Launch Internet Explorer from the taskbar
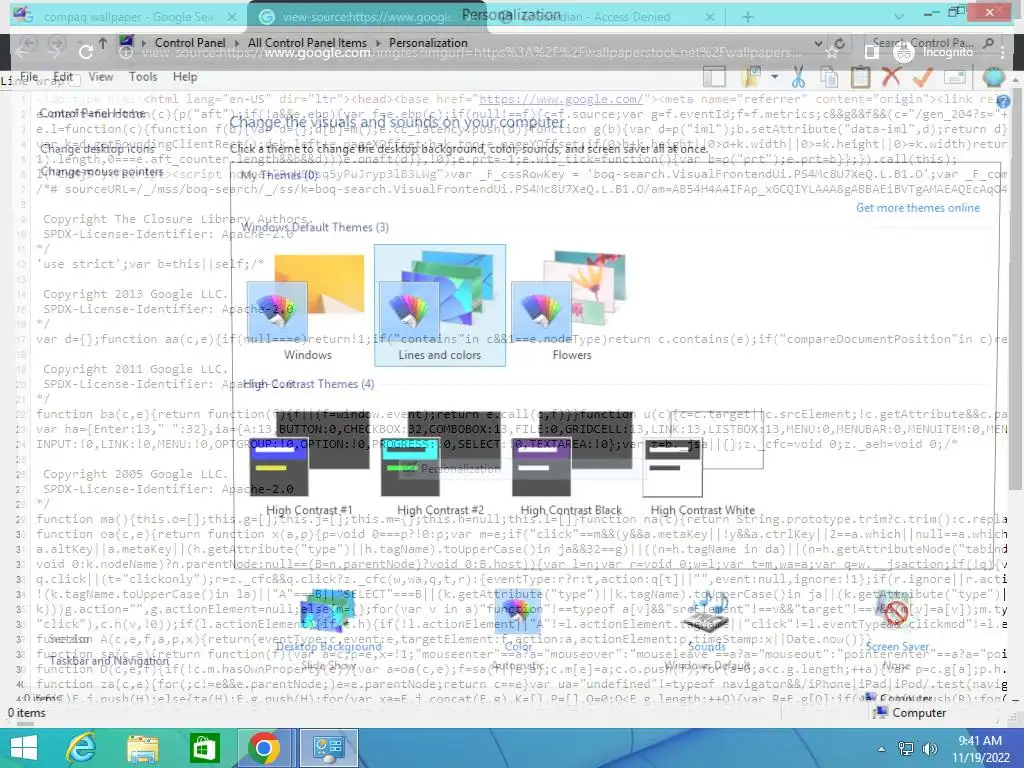 tap(81, 748)
